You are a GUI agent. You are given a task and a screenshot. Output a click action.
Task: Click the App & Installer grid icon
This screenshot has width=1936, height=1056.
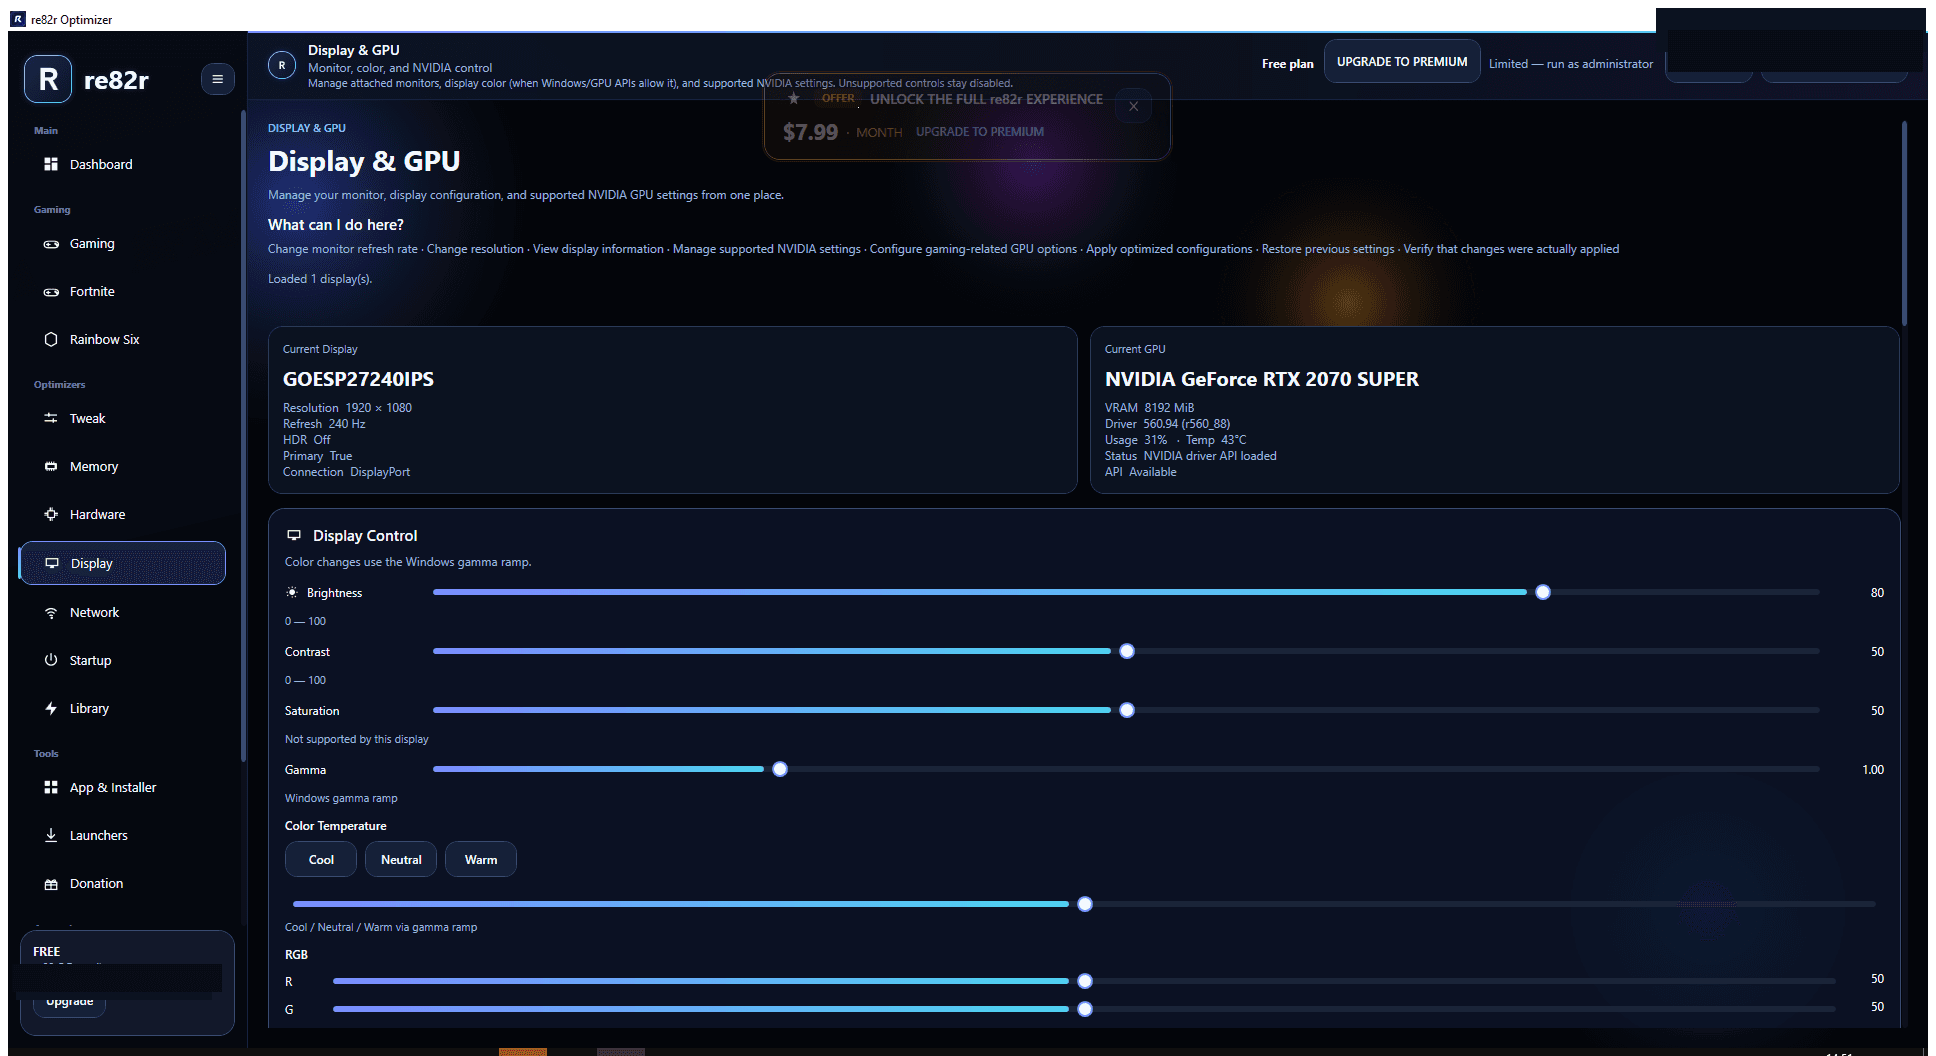click(51, 787)
